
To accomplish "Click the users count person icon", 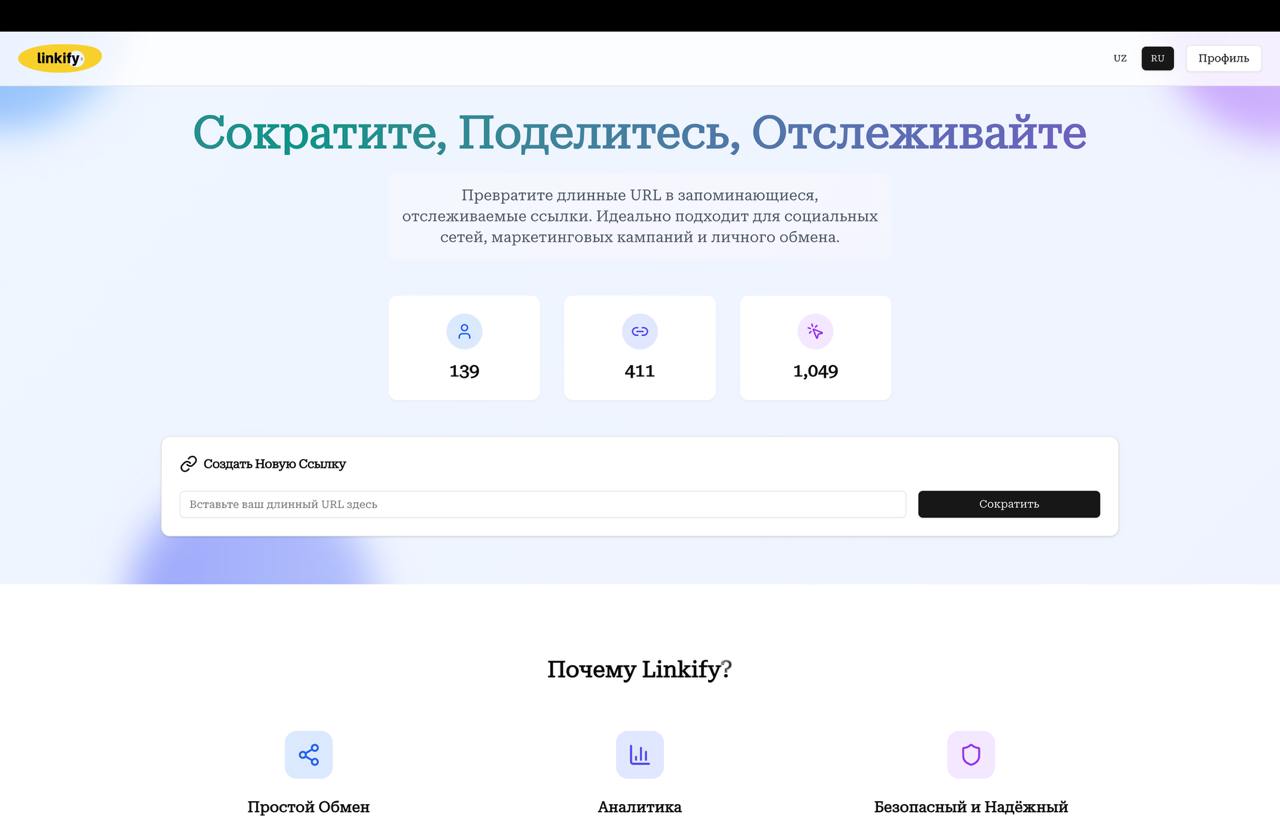I will (464, 332).
